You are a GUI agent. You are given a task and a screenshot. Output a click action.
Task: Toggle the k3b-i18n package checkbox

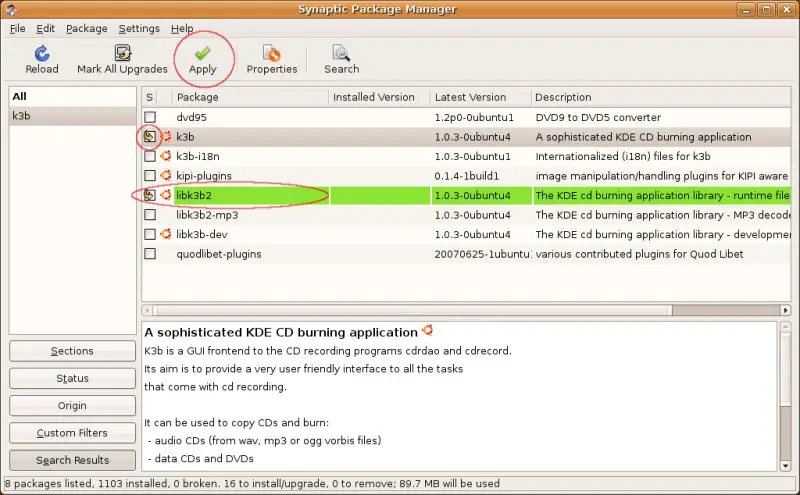click(150, 156)
